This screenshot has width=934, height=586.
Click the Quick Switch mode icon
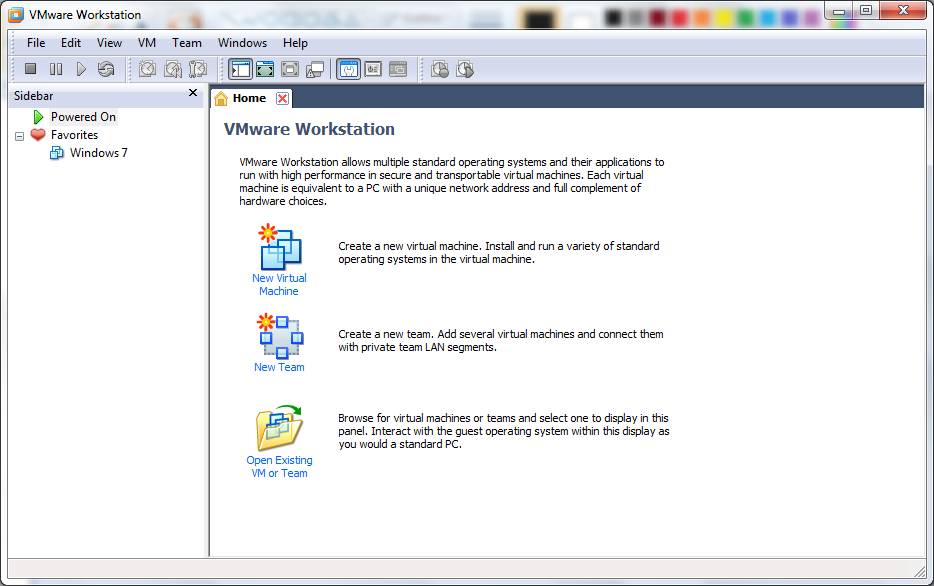[x=290, y=70]
